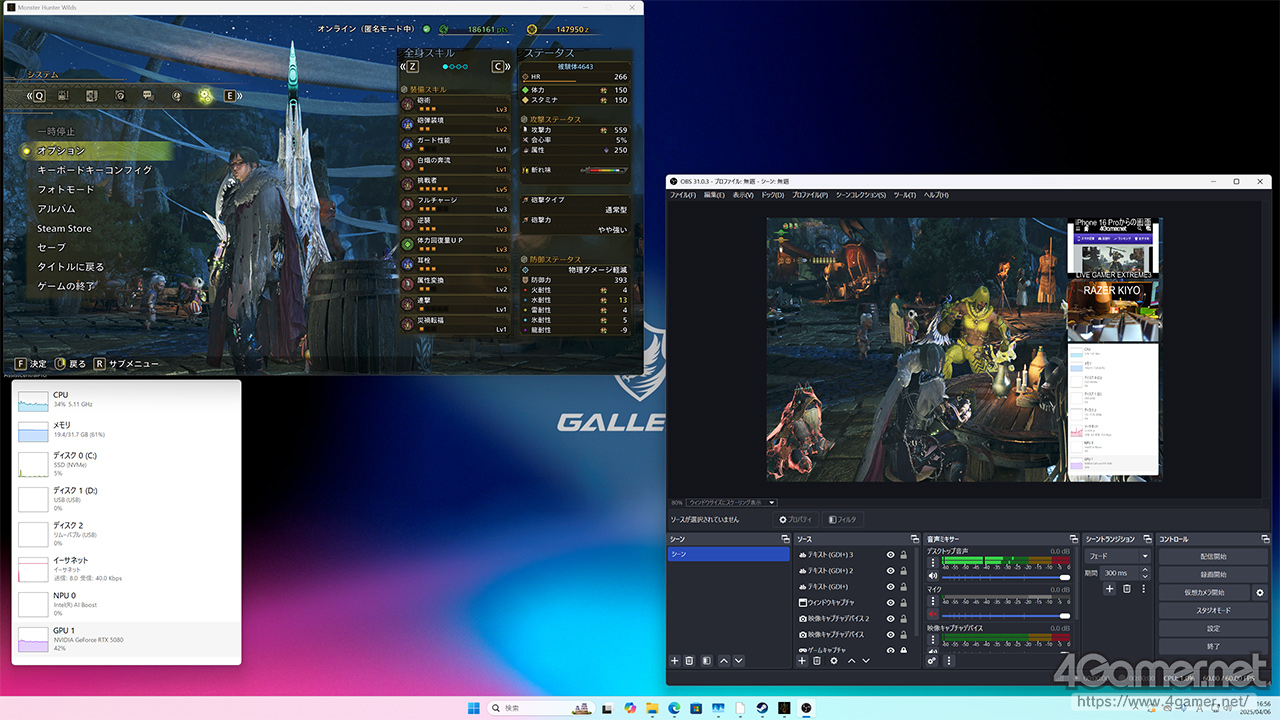Unmute the マイク audio channel
The width and height of the screenshot is (1280, 720).
[933, 614]
